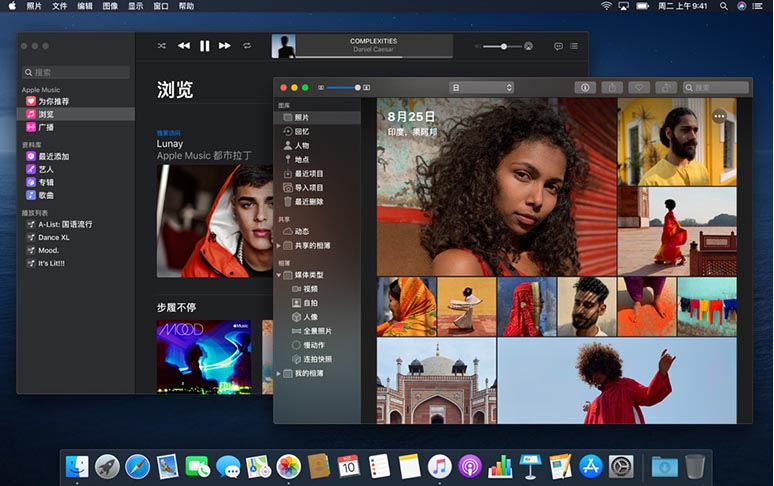Viewport: 774px width, 486px height.
Task: Open the AirPlay output icon in Music
Action: click(528, 46)
